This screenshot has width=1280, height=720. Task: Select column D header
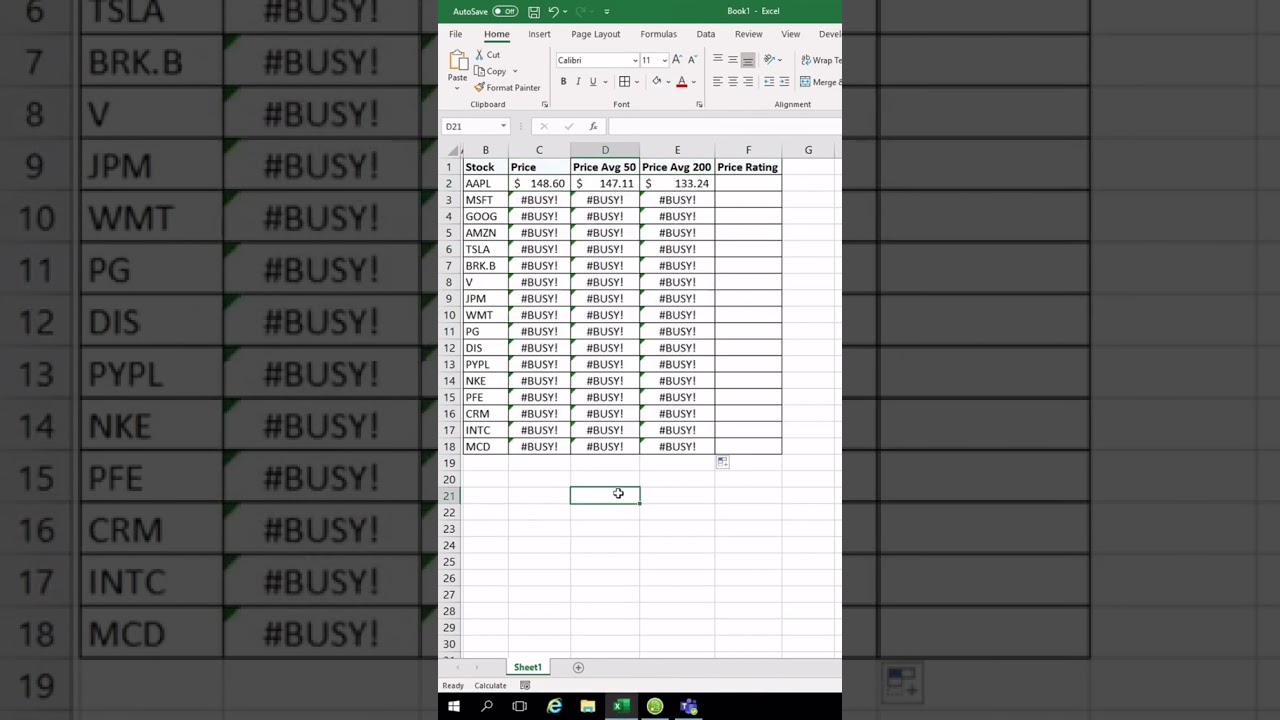tap(605, 150)
